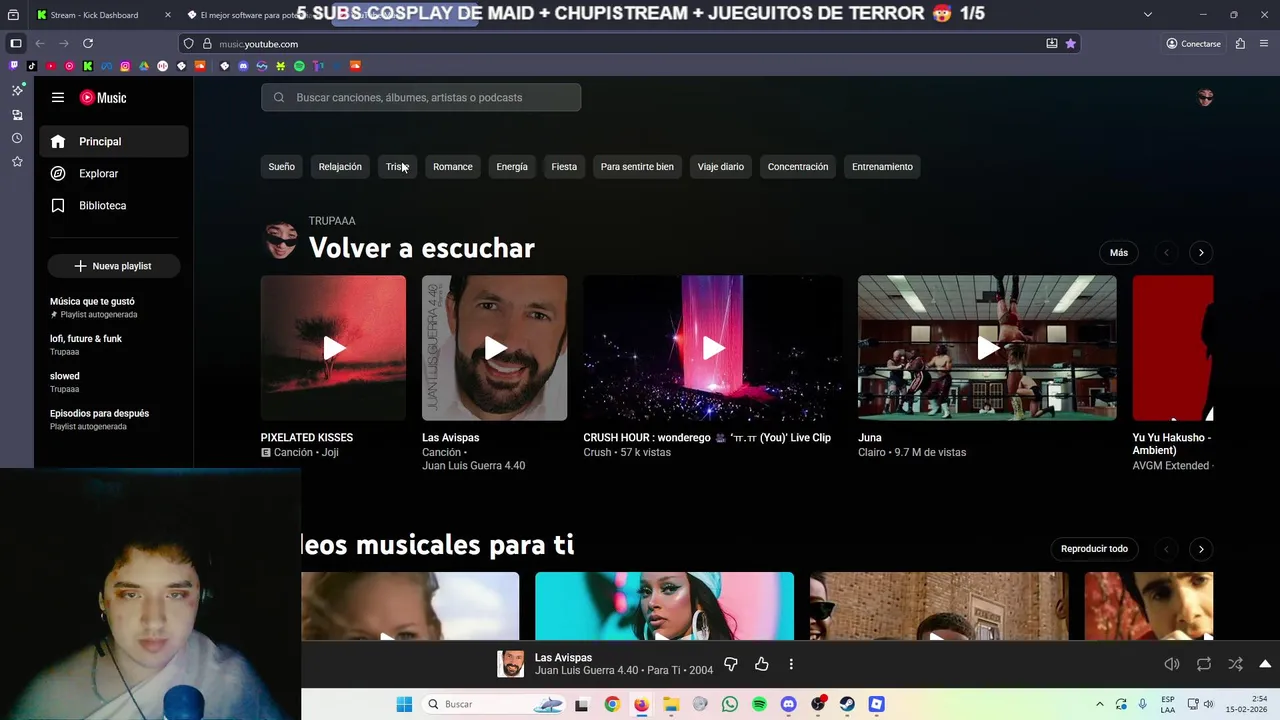This screenshot has height=720, width=1280.
Task: Open Música que te gustó playlist
Action: point(113,307)
